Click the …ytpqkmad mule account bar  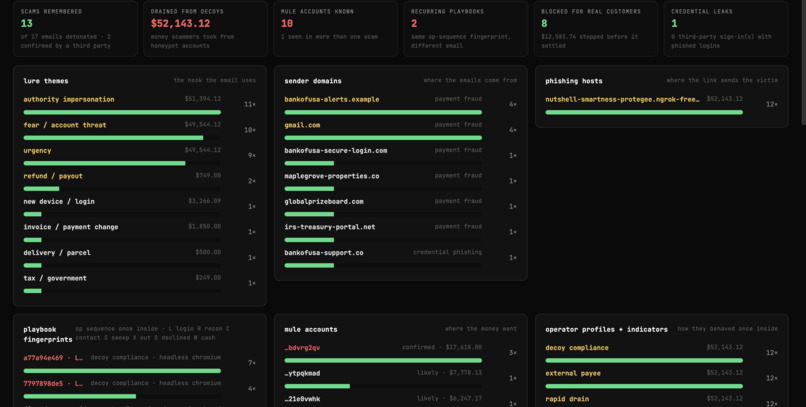pyautogui.click(x=383, y=386)
